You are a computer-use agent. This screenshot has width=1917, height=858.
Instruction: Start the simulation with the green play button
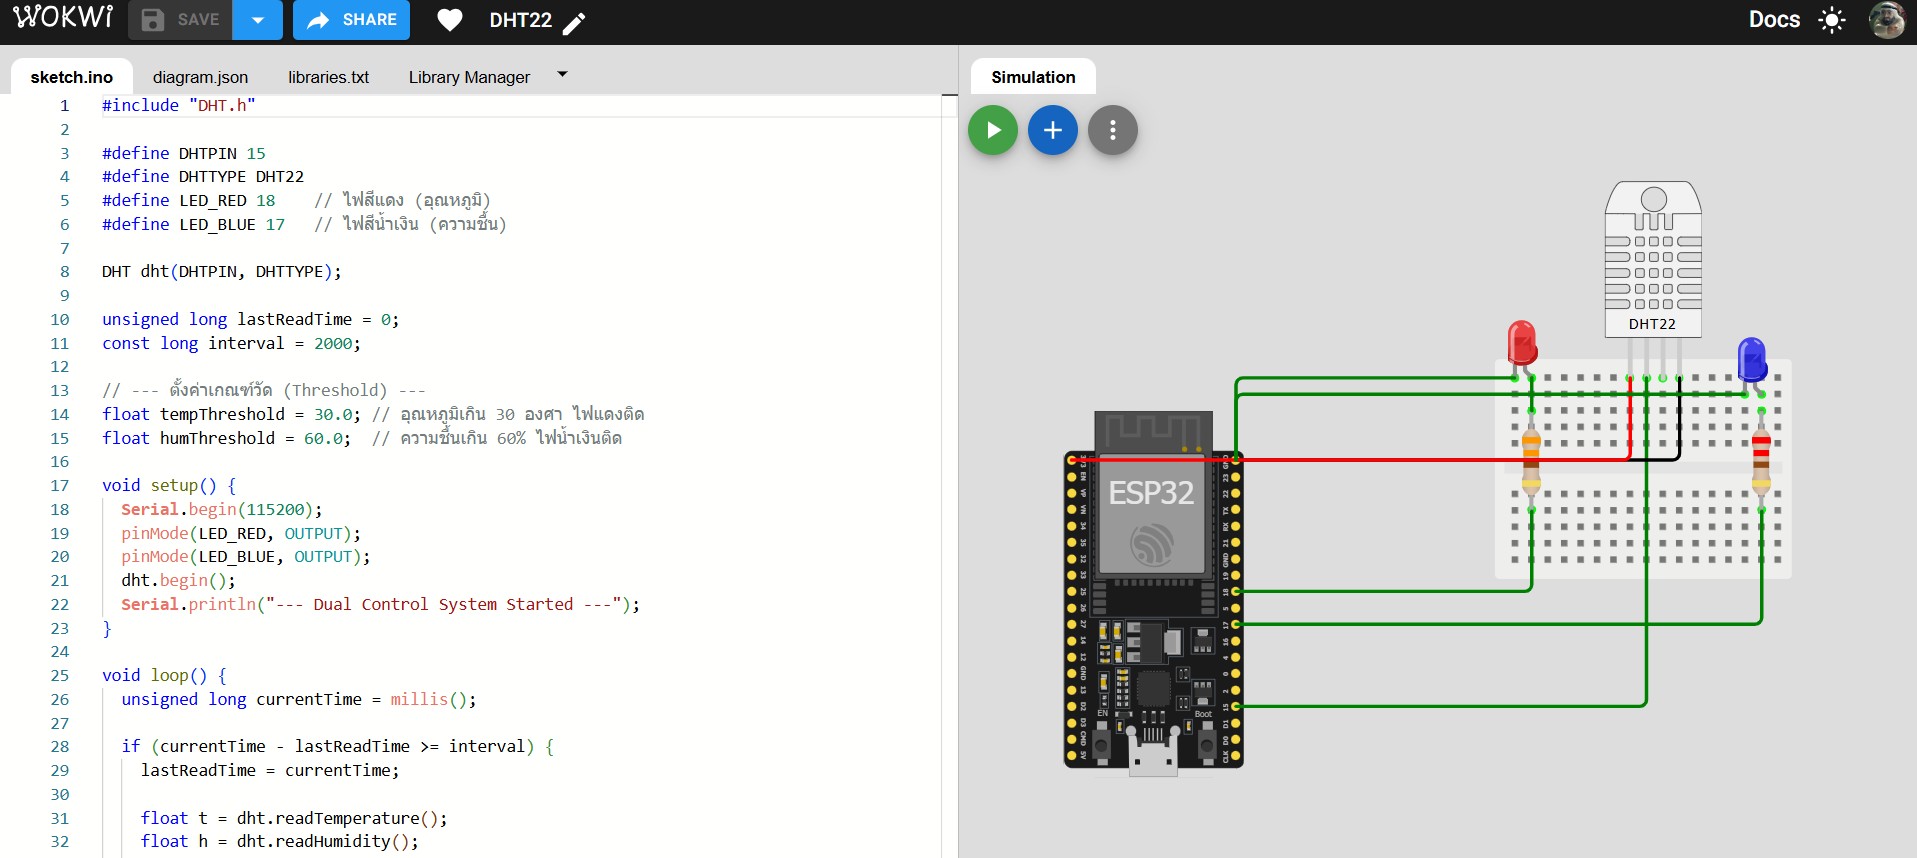(x=992, y=130)
